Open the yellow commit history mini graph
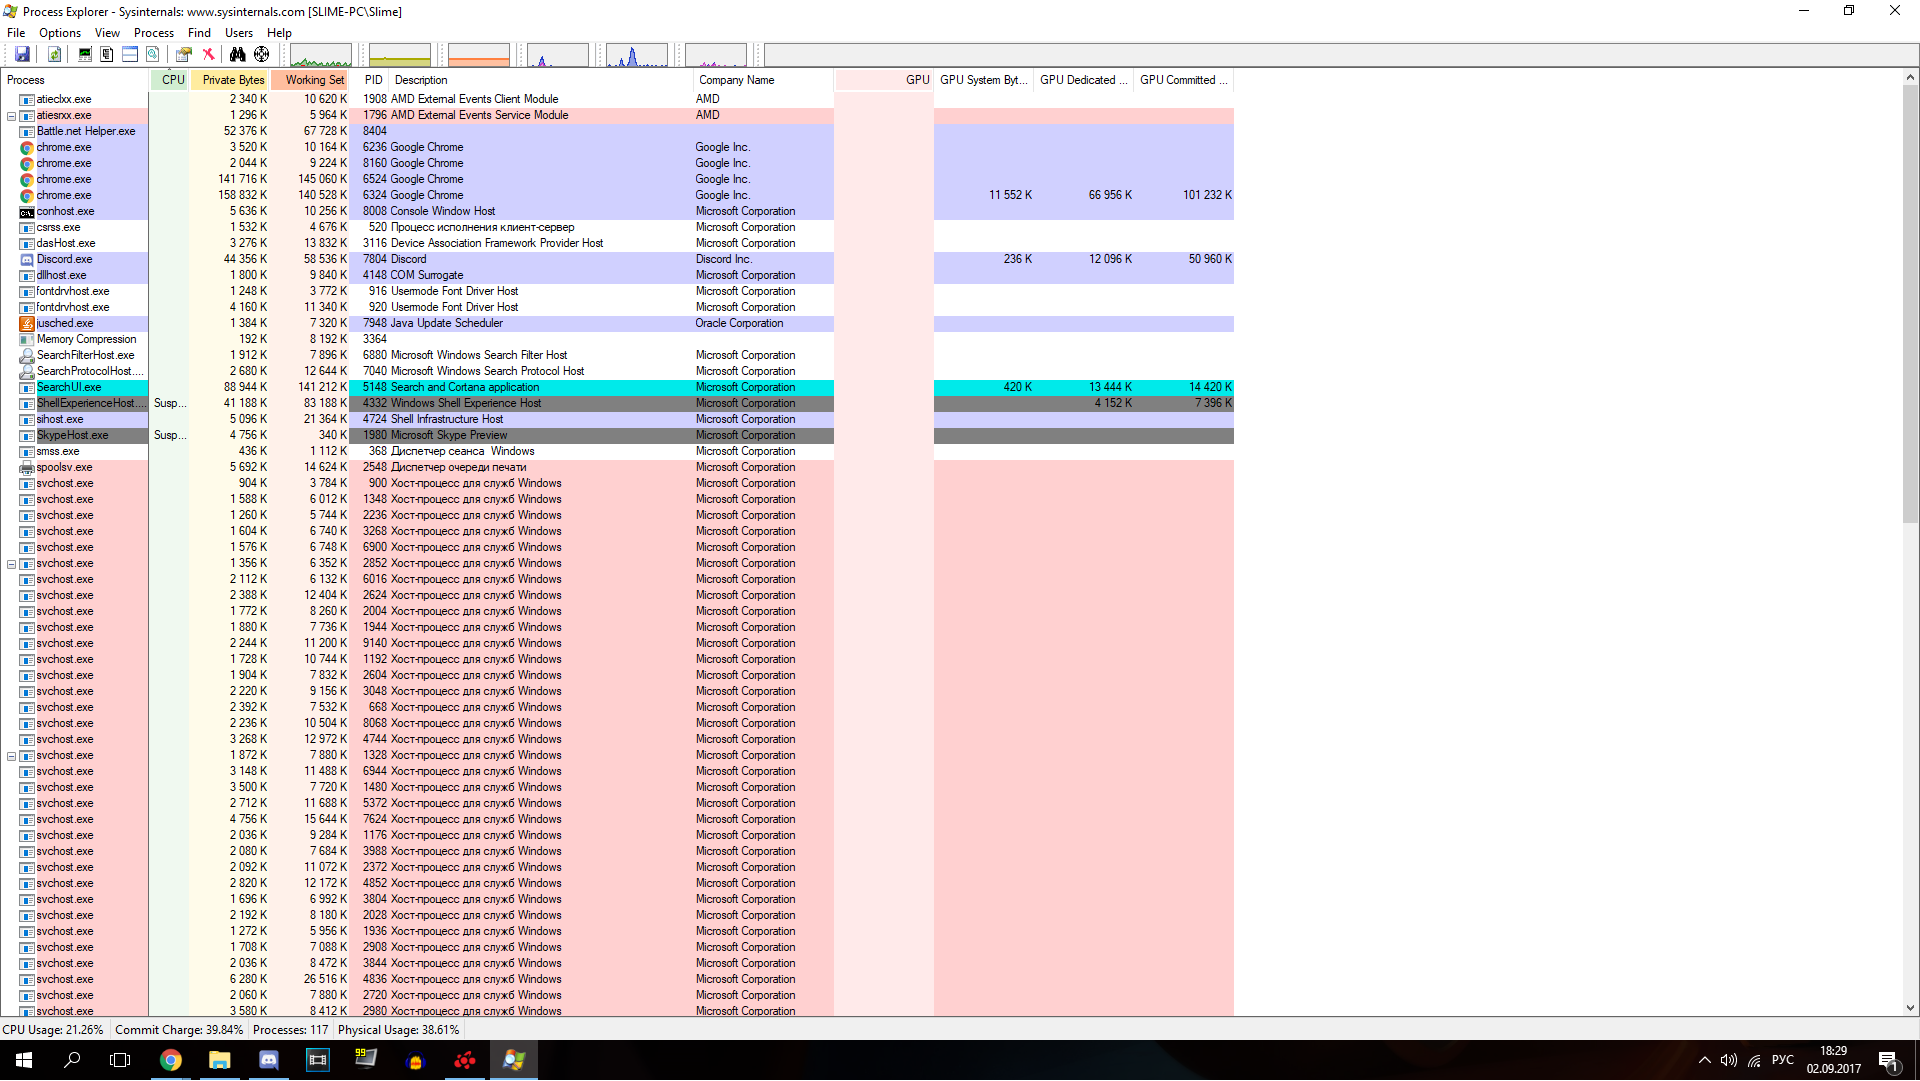 pos(400,56)
